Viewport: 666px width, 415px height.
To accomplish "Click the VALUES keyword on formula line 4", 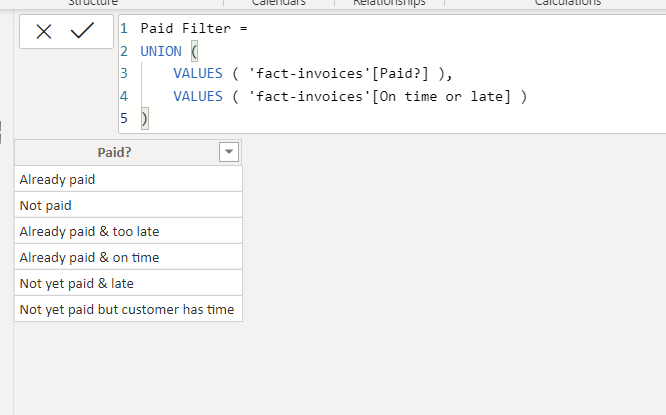I will [198, 96].
